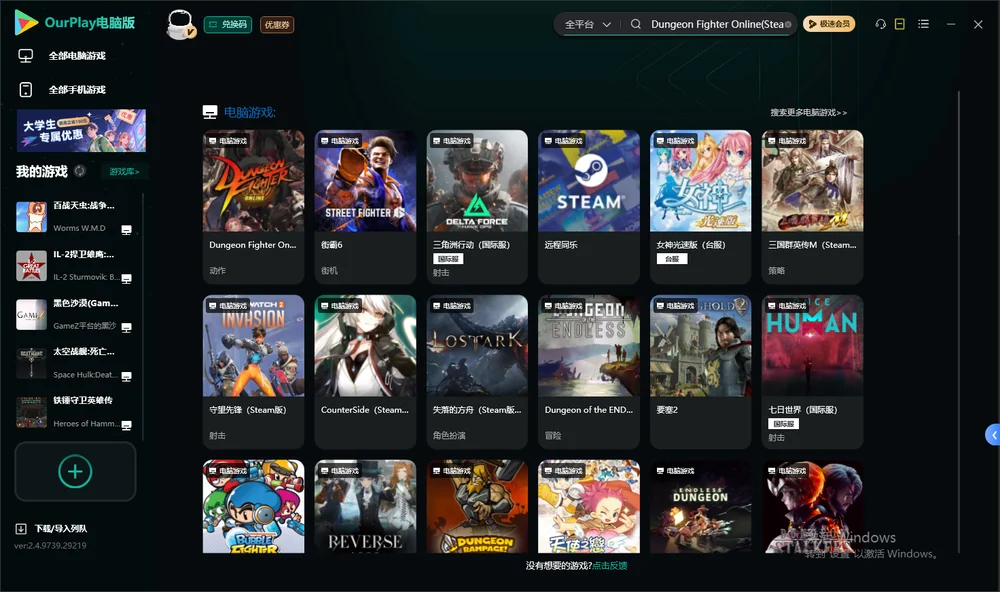Click the OurPlay logo

[x=75, y=23]
